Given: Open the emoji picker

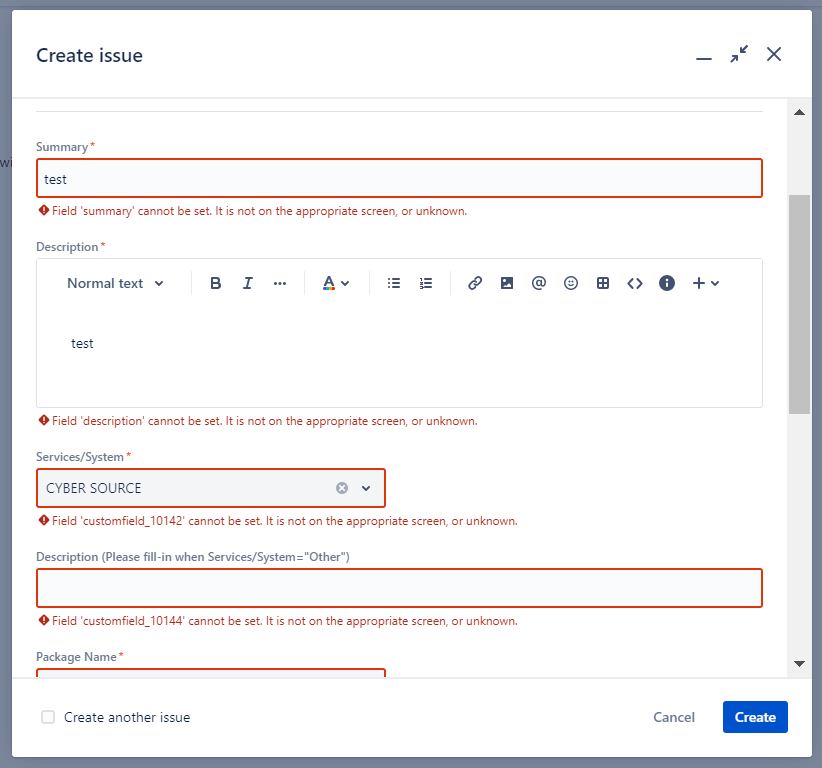Looking at the screenshot, I should click(x=571, y=283).
